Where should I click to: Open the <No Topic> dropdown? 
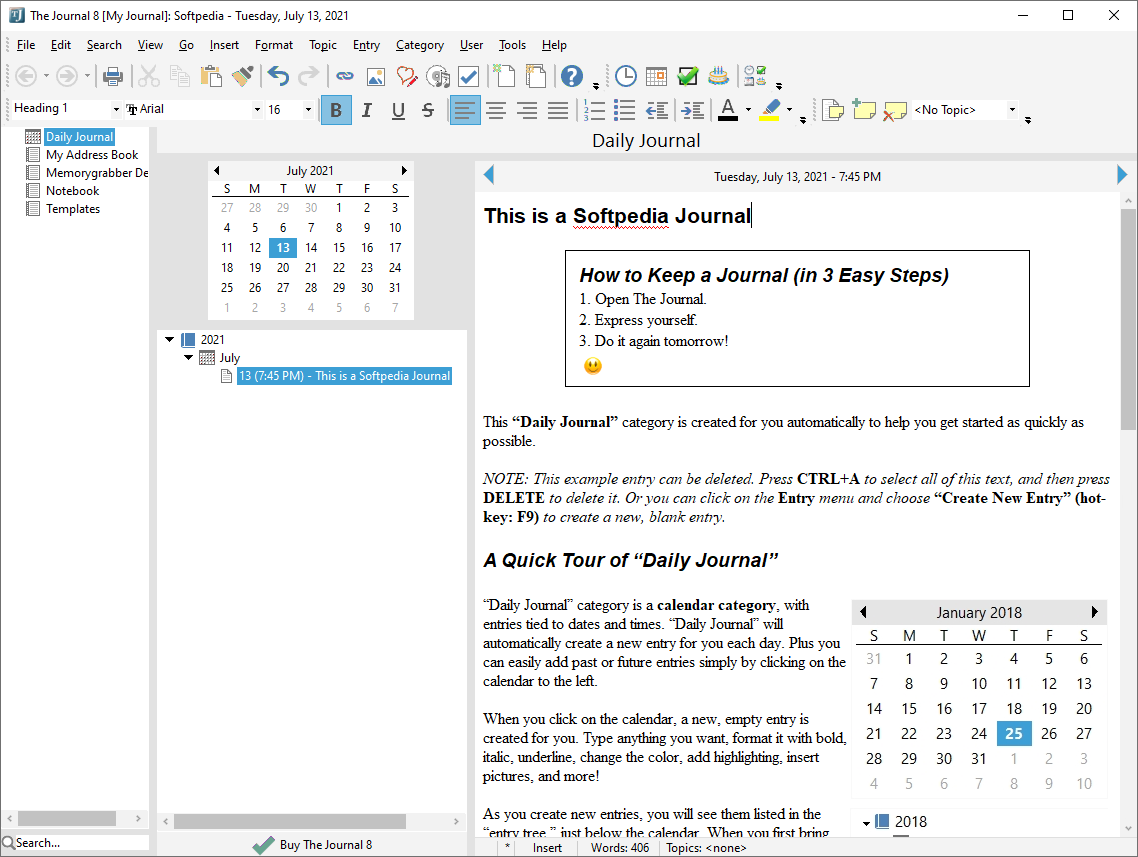[x=1012, y=110]
